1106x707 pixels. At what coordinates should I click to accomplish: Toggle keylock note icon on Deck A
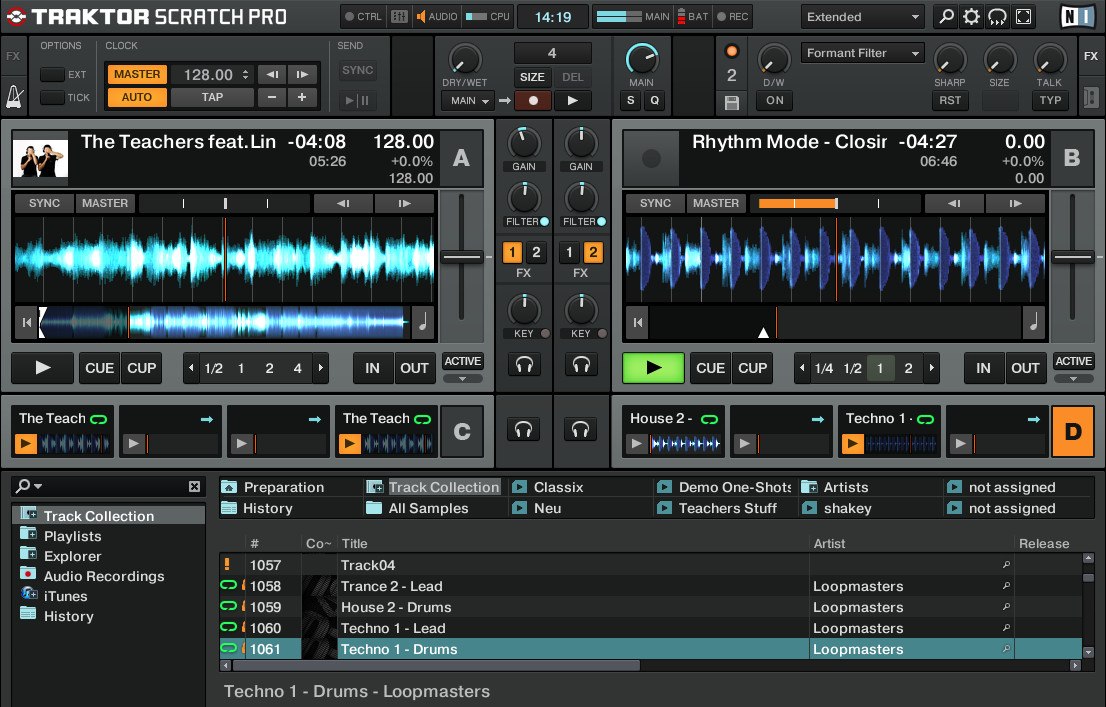click(x=423, y=322)
